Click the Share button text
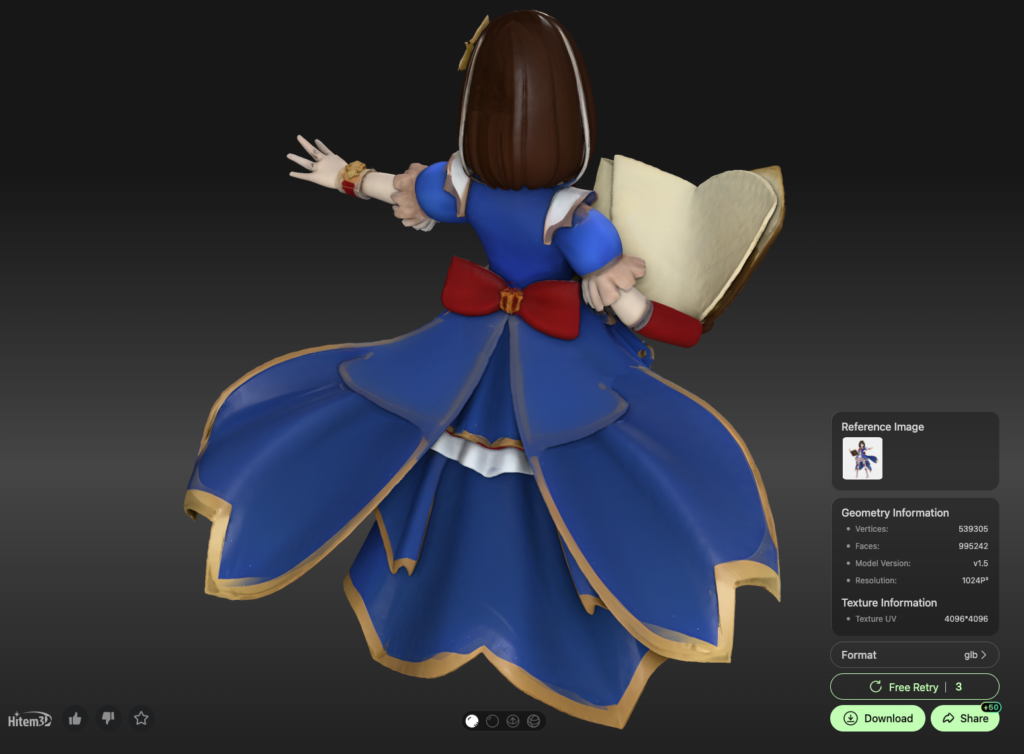The image size is (1024, 754). click(x=974, y=718)
